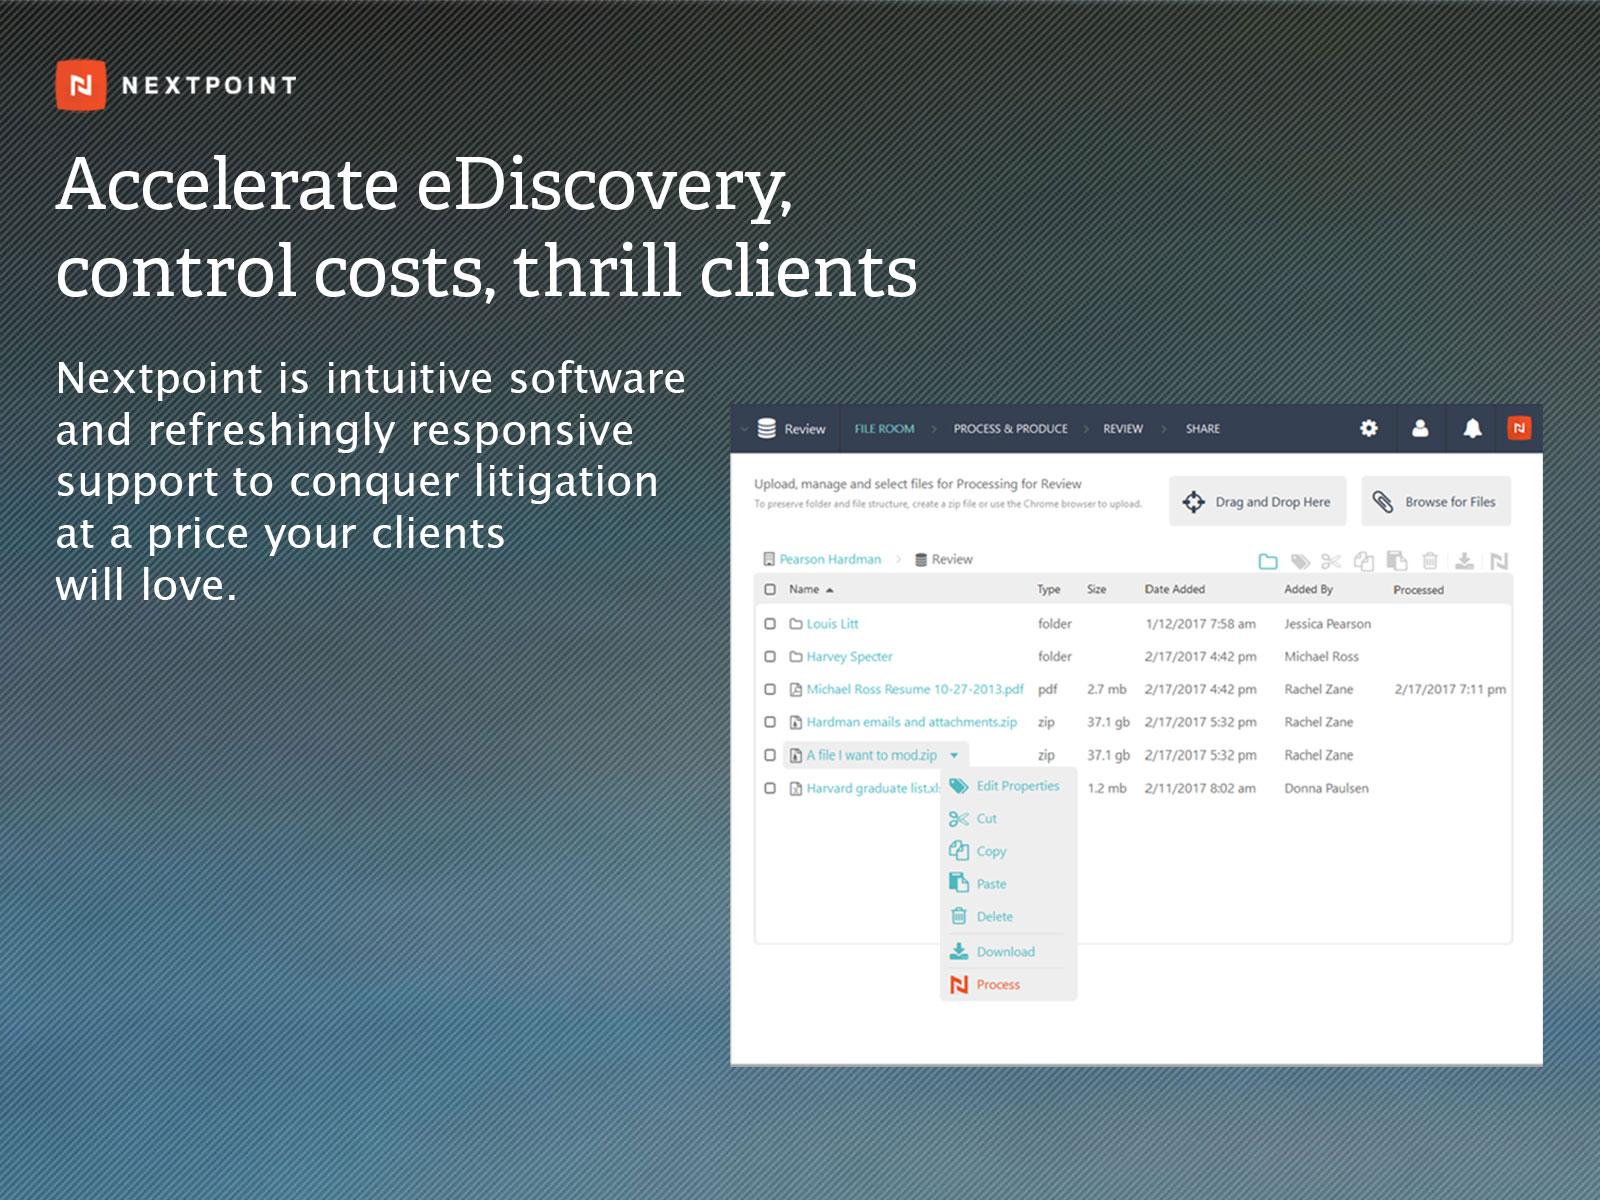Toggle the select-all checkbox in the header
The height and width of the screenshot is (1200, 1600).
point(770,589)
